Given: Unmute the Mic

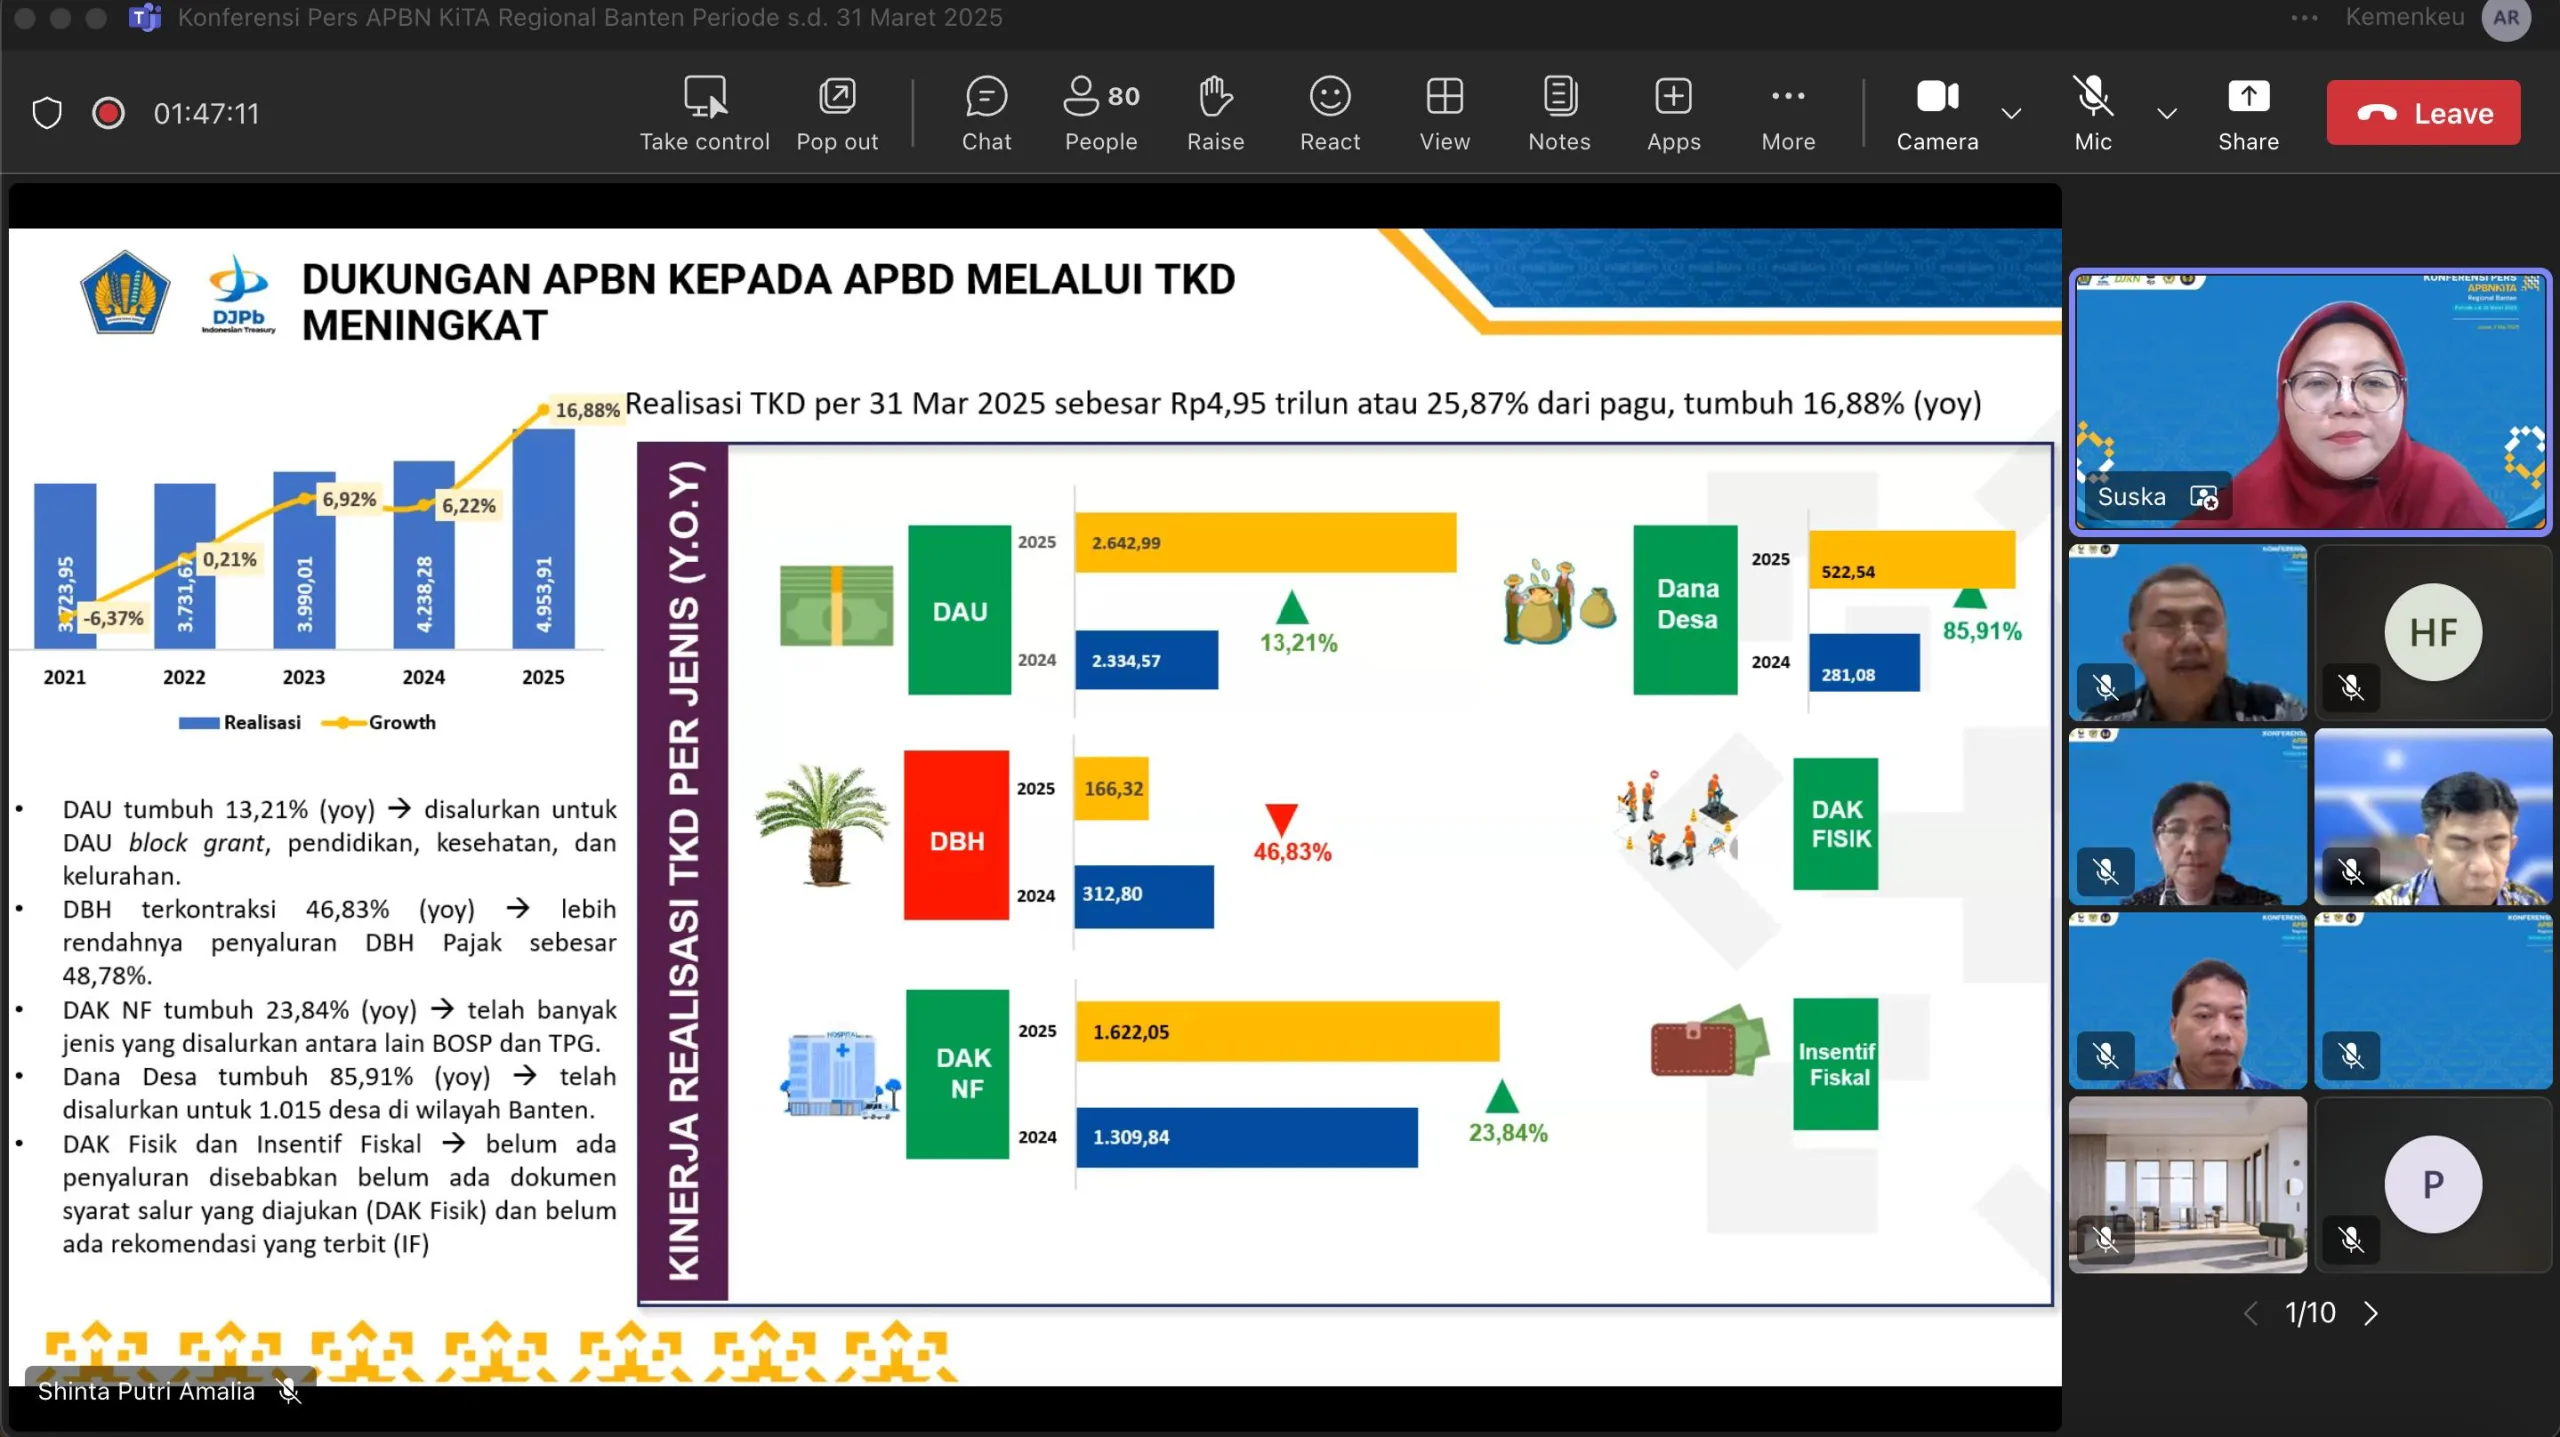Looking at the screenshot, I should [2092, 113].
